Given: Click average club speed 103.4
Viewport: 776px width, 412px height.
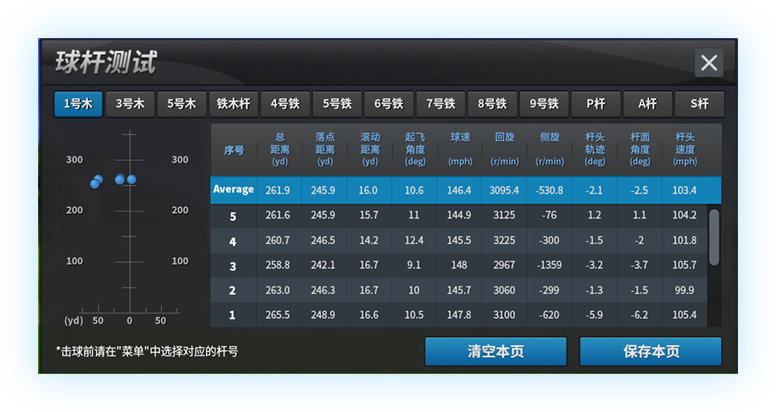Looking at the screenshot, I should click(684, 190).
